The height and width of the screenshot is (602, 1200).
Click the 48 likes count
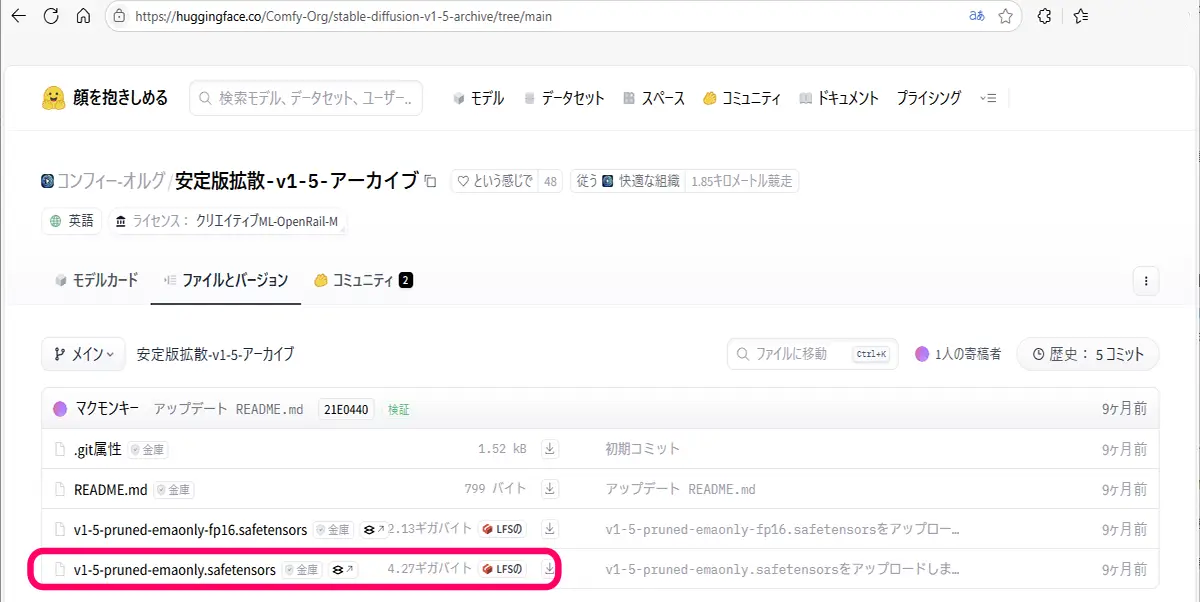point(550,181)
